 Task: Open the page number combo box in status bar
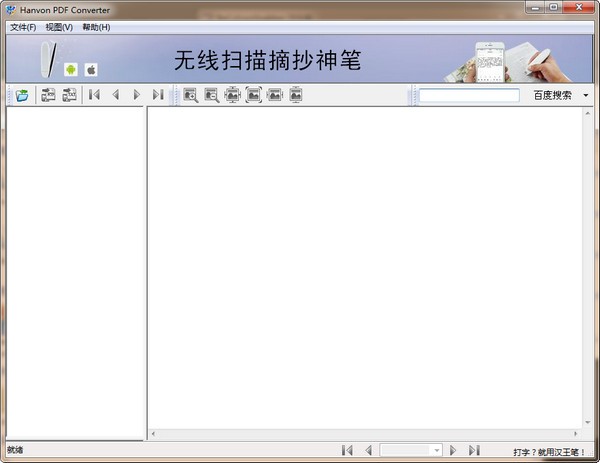coord(411,450)
